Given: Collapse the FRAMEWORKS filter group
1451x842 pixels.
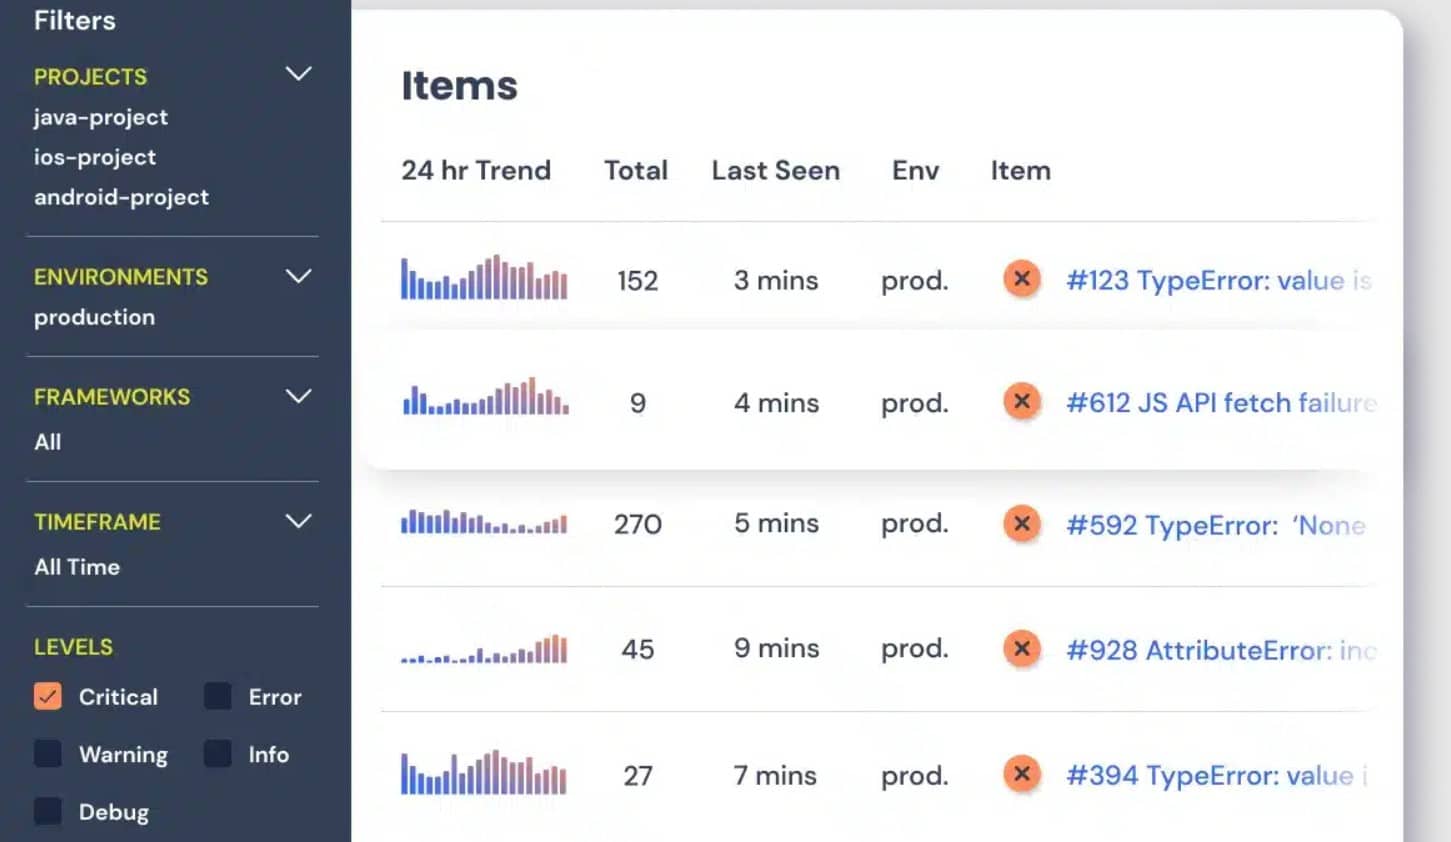Looking at the screenshot, I should point(298,397).
